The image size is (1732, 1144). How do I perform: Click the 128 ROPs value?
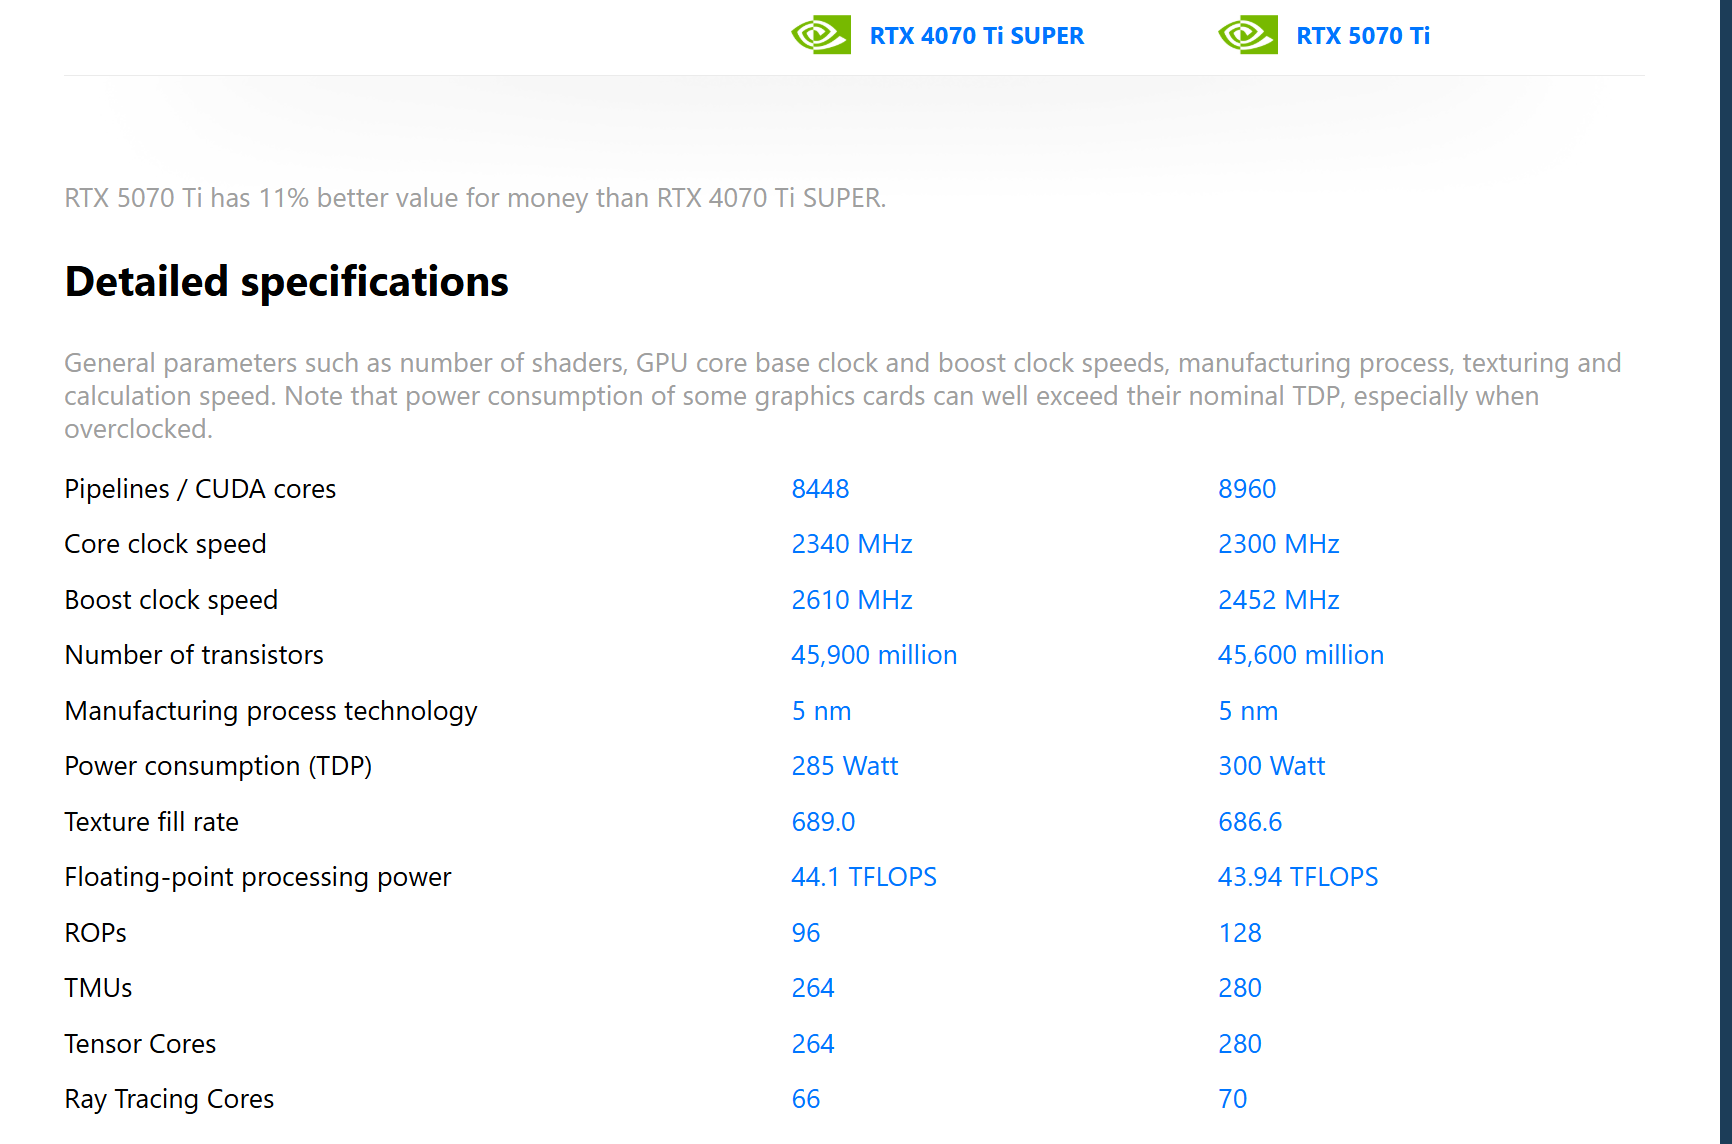[1240, 933]
